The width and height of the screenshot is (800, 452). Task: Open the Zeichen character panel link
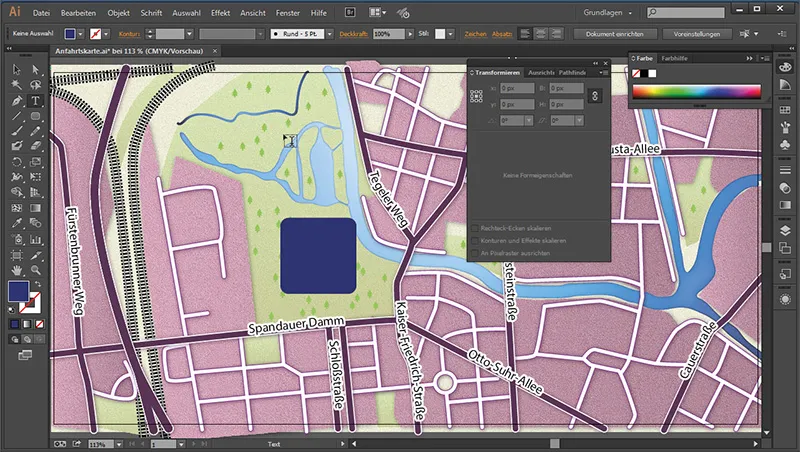[475, 34]
